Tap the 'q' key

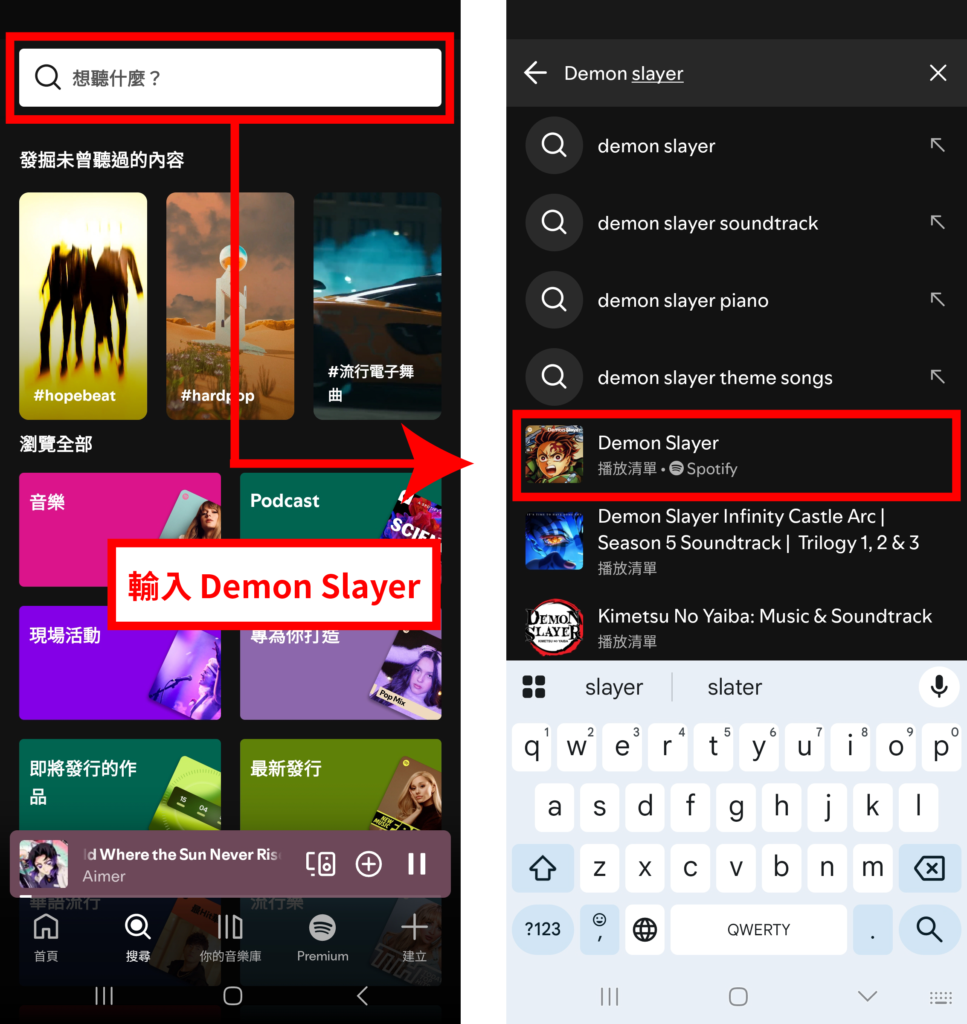tap(533, 746)
